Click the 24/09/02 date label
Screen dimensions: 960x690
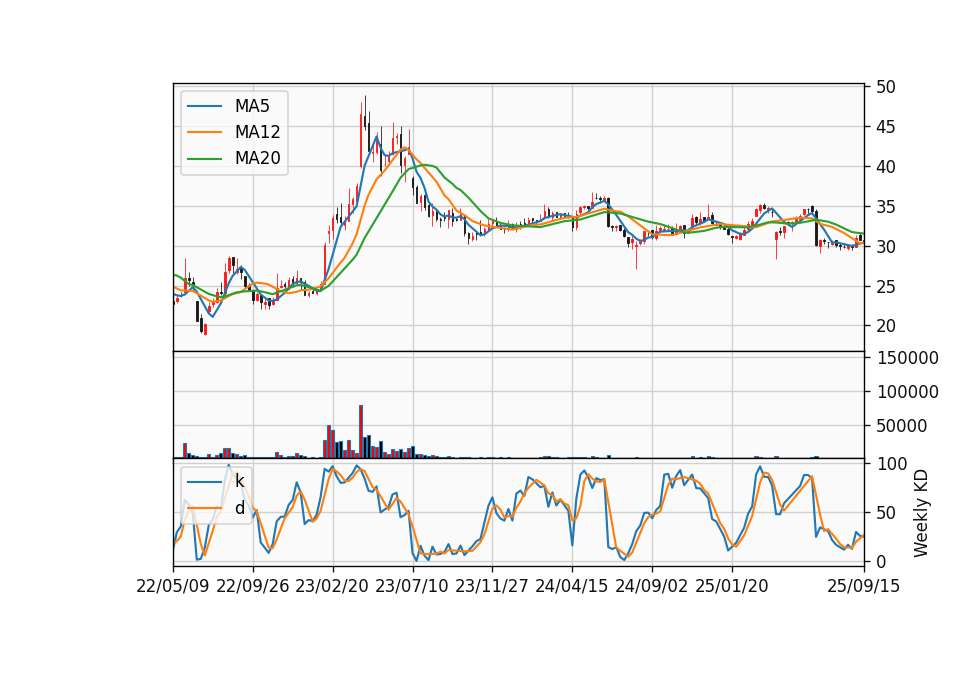pos(651,587)
